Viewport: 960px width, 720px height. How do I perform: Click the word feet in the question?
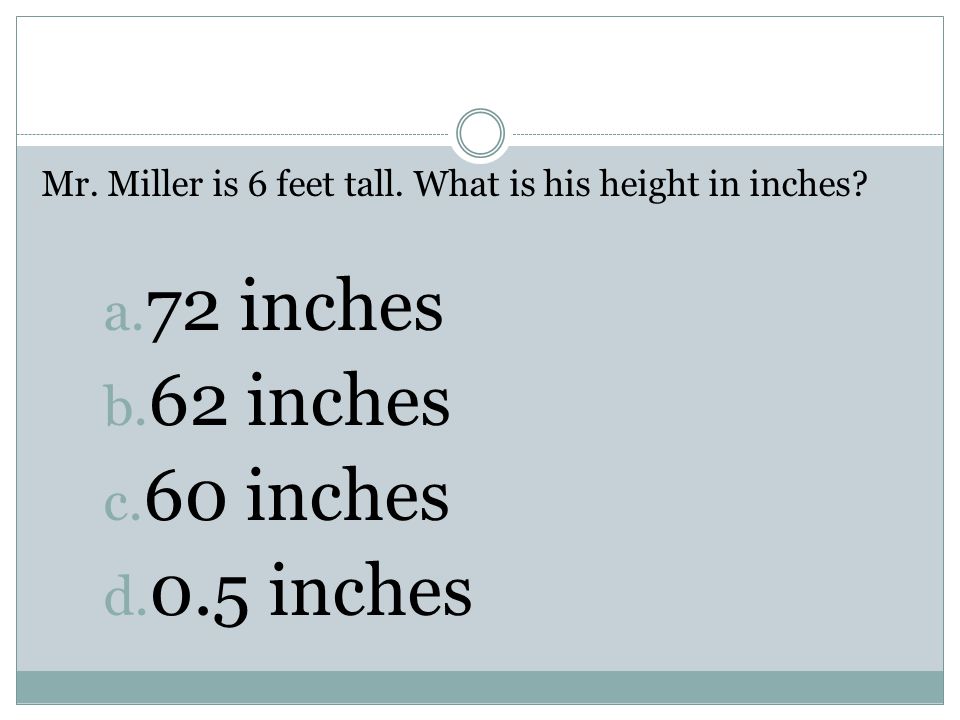pyautogui.click(x=306, y=183)
